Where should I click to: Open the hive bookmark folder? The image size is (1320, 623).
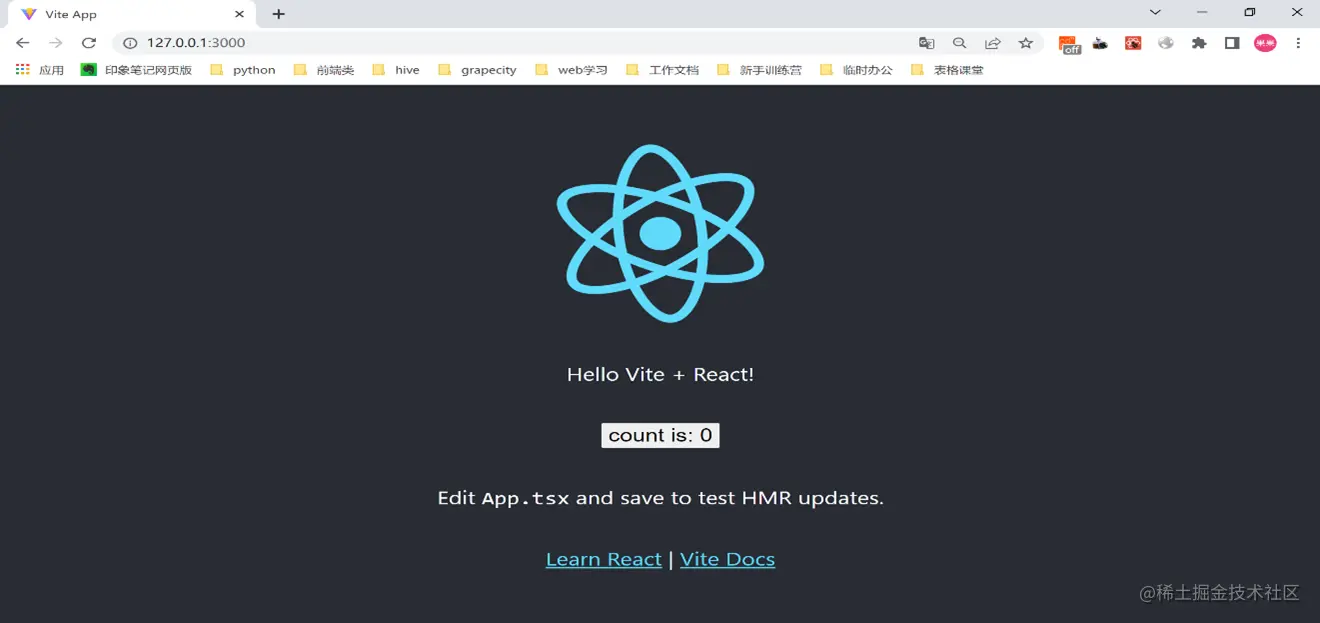point(396,70)
